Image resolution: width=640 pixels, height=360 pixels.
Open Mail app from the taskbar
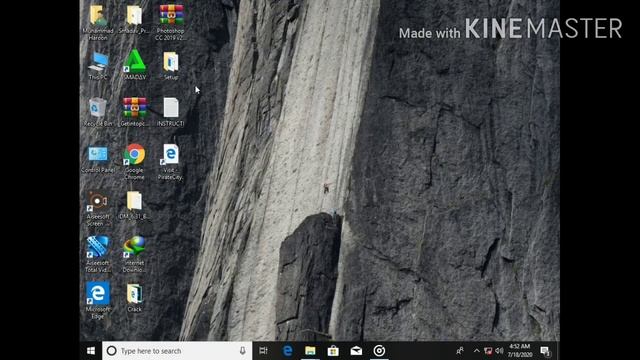[x=356, y=351]
